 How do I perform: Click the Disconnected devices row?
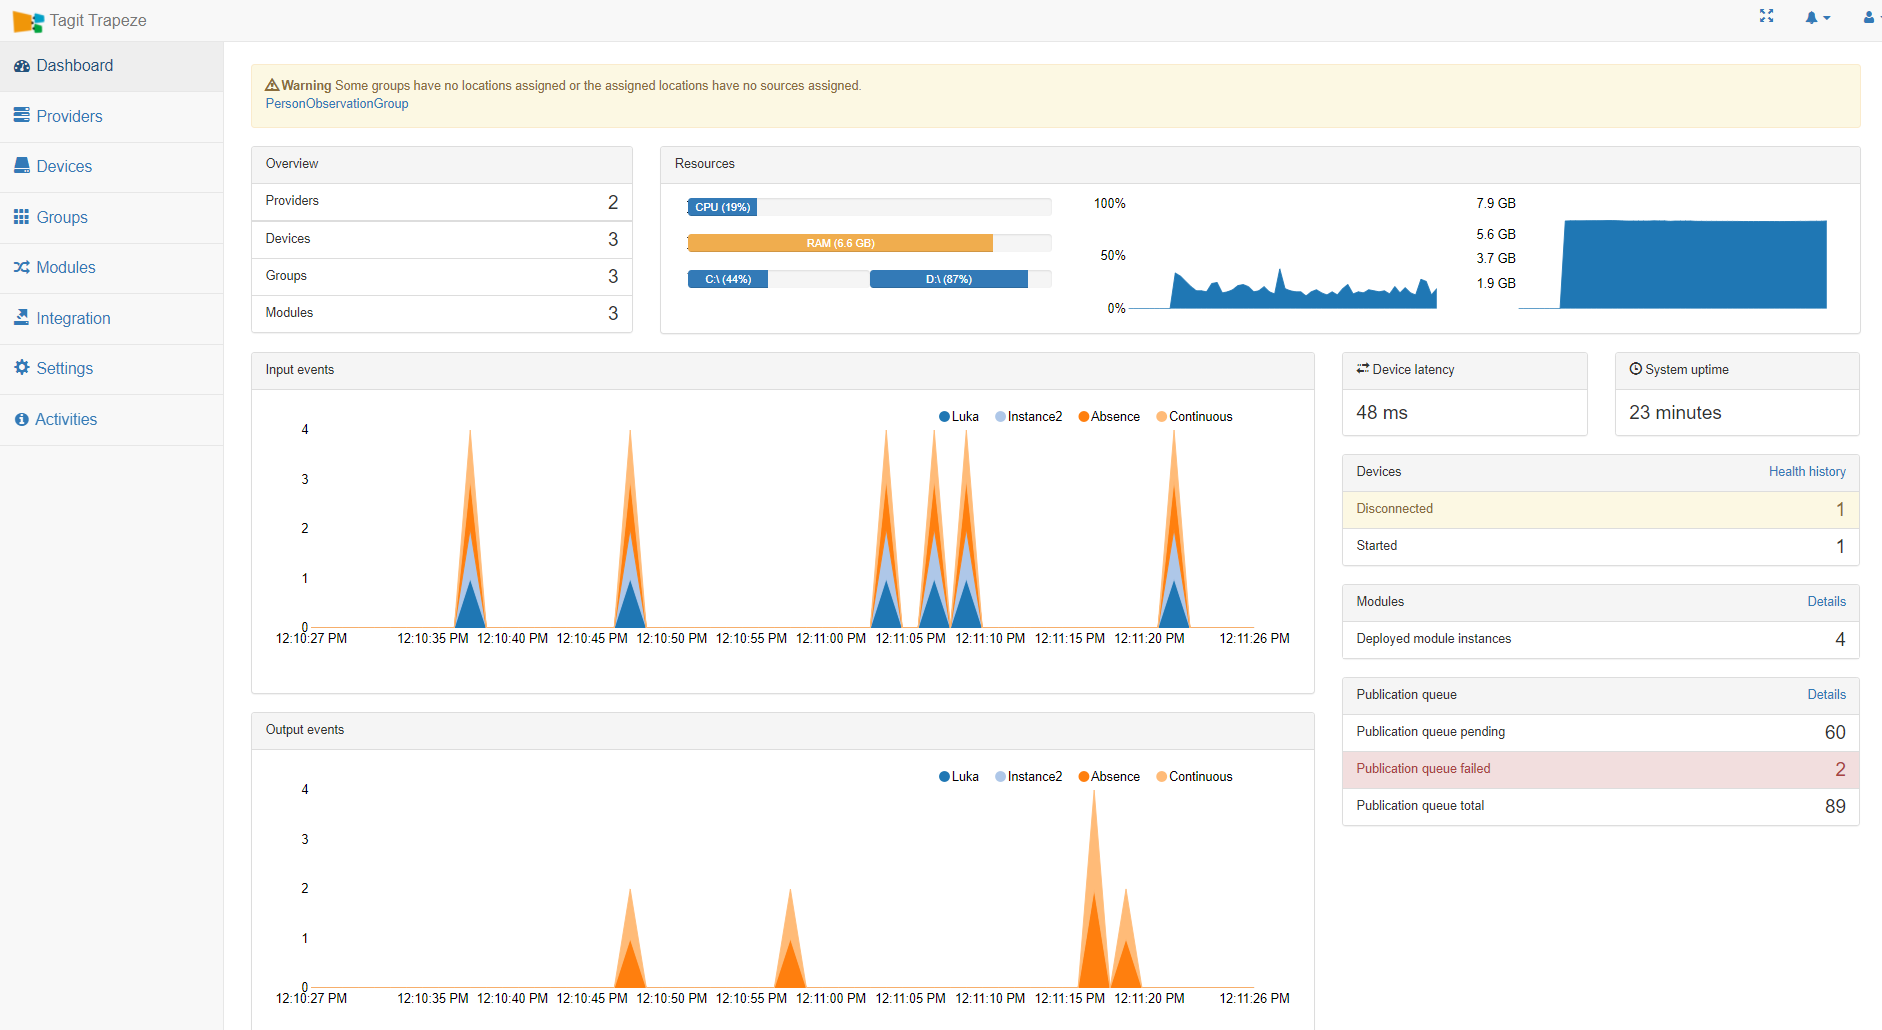[1601, 510]
